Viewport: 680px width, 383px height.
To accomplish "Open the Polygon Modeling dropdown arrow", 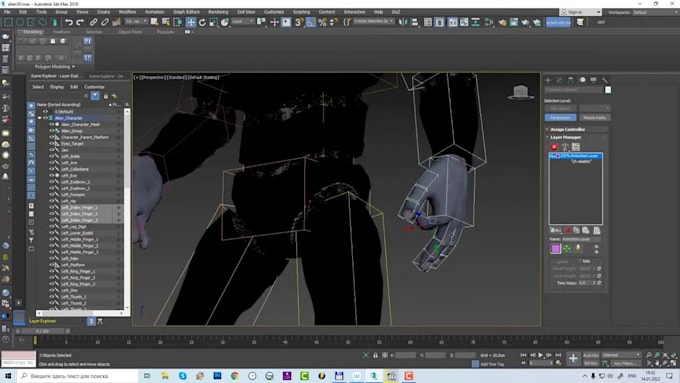I will (x=73, y=67).
